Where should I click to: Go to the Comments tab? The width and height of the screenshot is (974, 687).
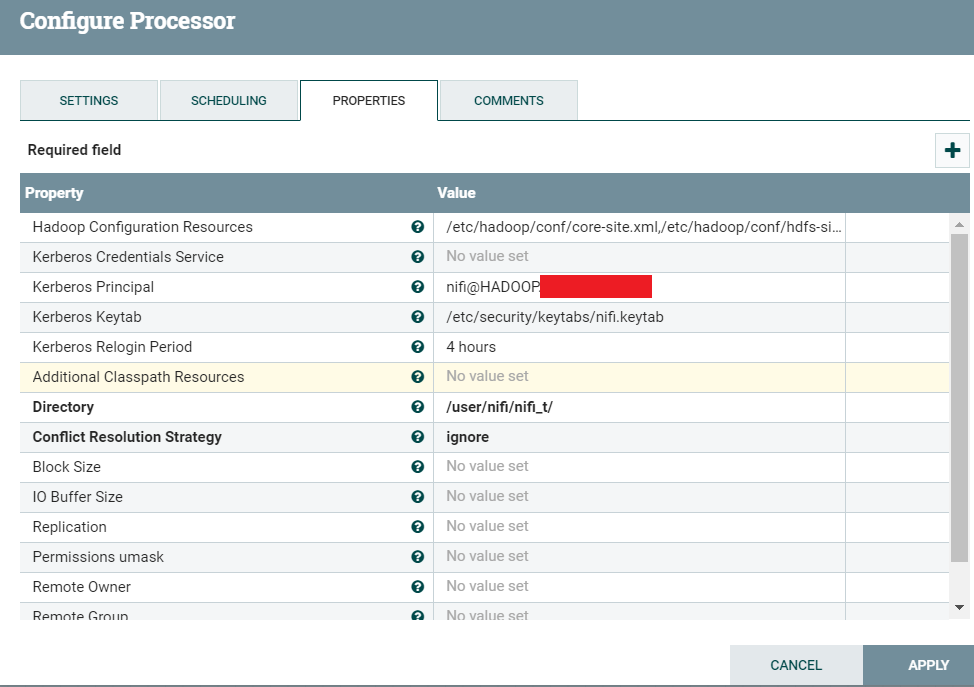click(x=509, y=101)
